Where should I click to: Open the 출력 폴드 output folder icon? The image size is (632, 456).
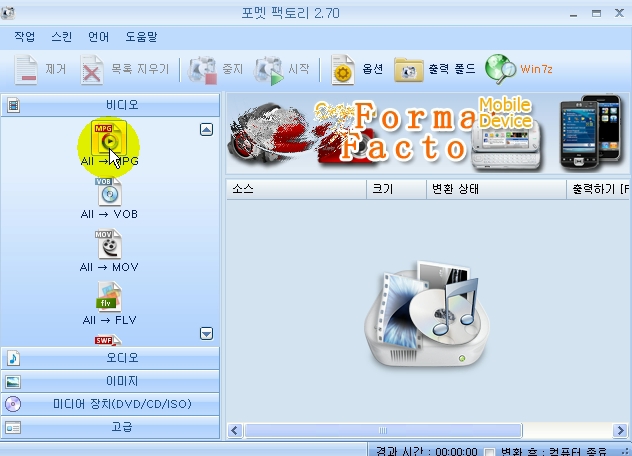point(409,70)
